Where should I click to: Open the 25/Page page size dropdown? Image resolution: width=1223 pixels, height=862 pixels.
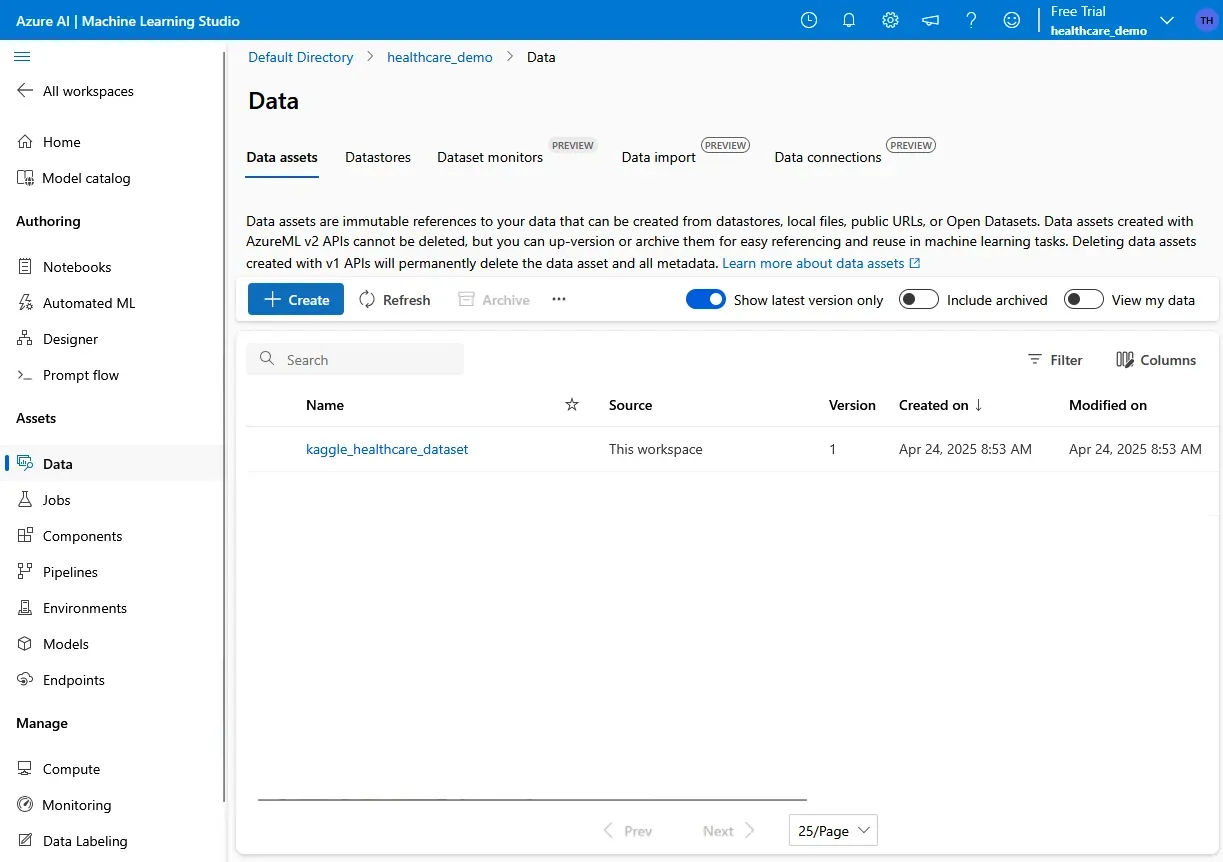coord(832,830)
